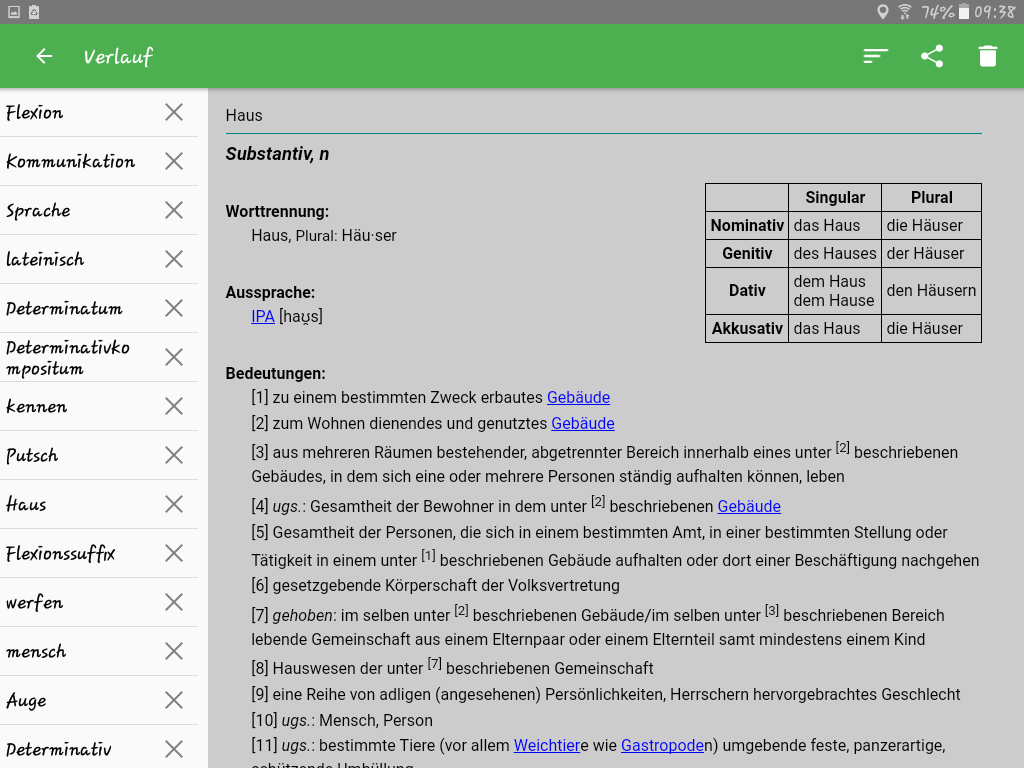Viewport: 1024px width, 768px height.
Task: Share the history via share icon
Action: tap(932, 56)
